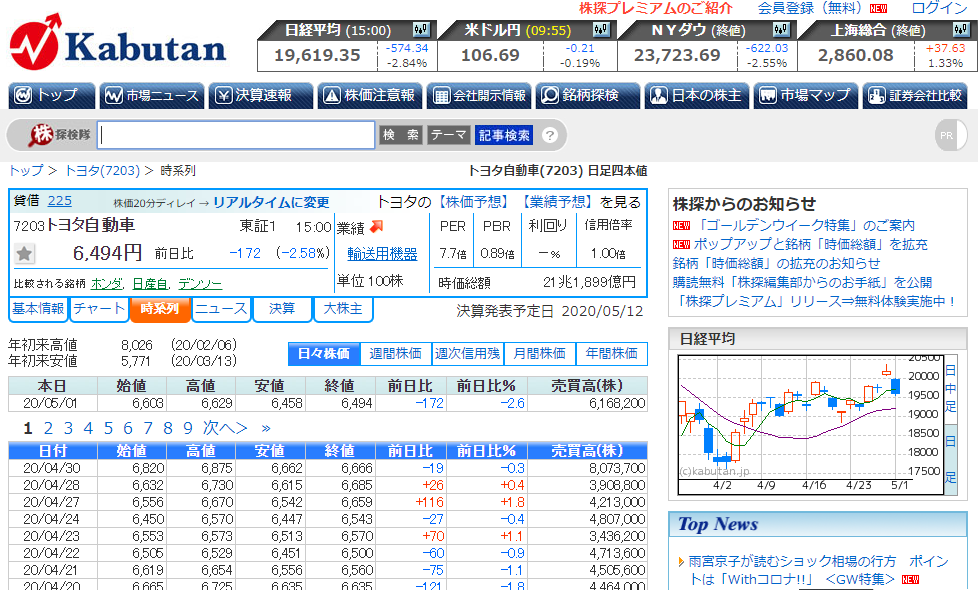Open 銘柄探検 navigation menu
The image size is (978, 590).
coord(588,95)
